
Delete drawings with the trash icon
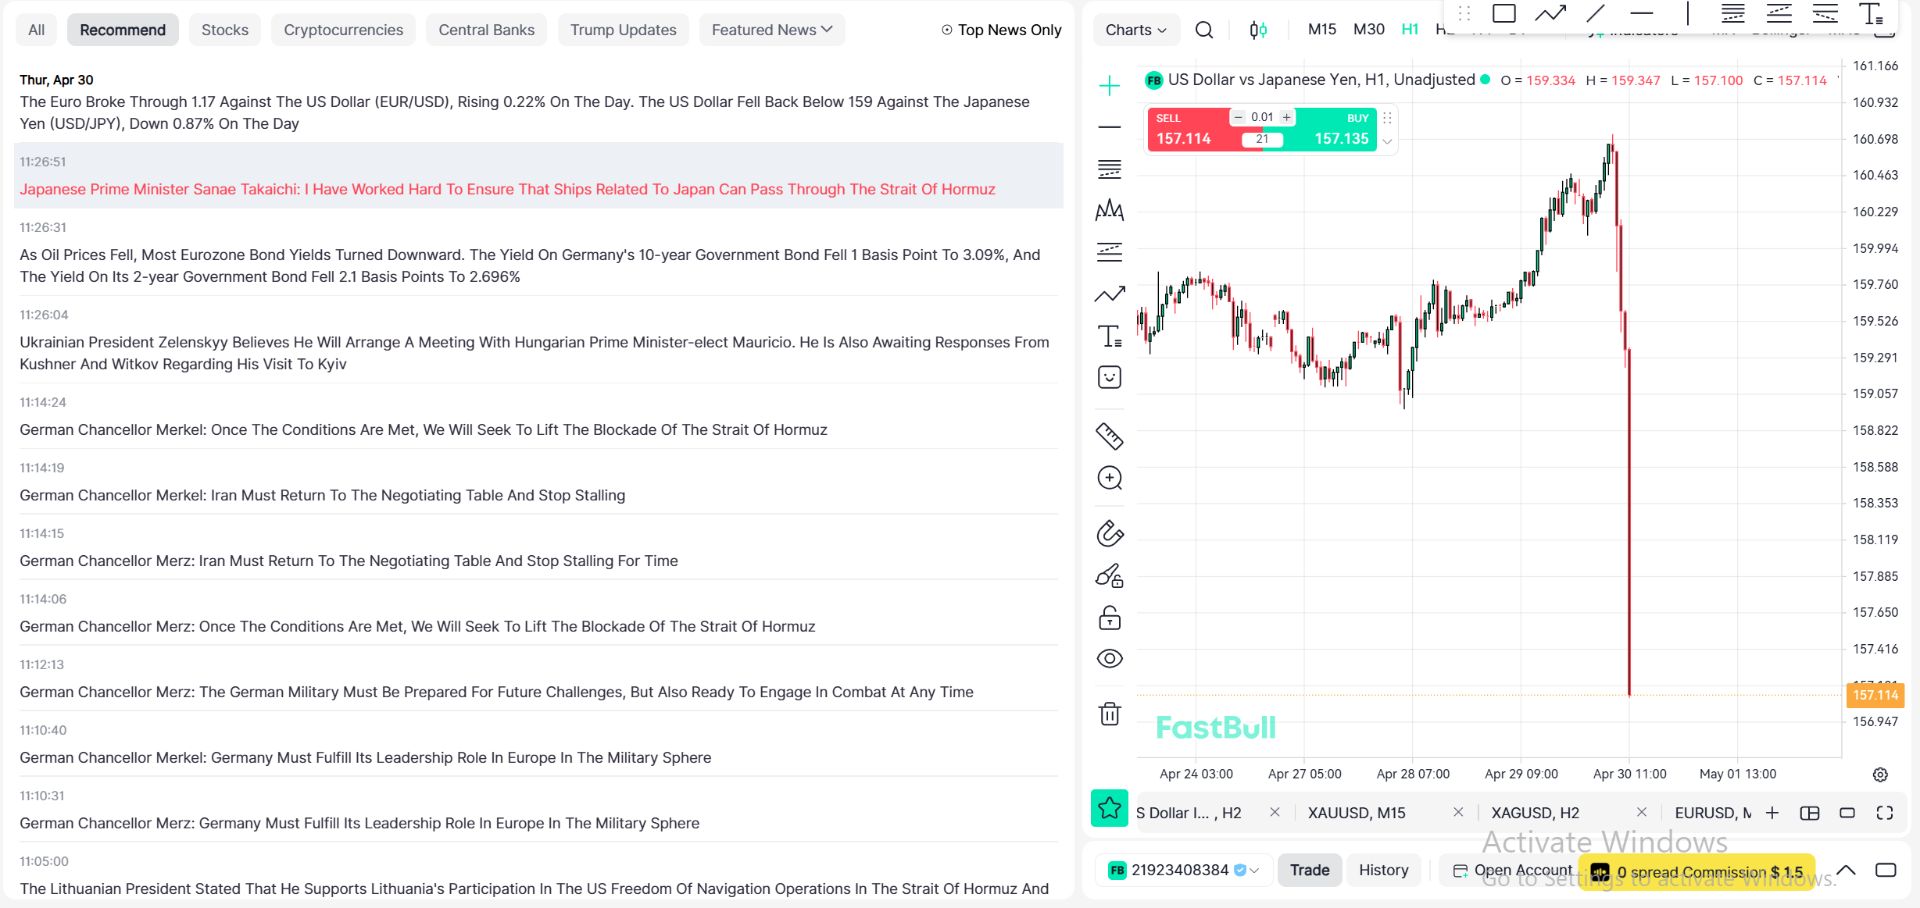1109,714
